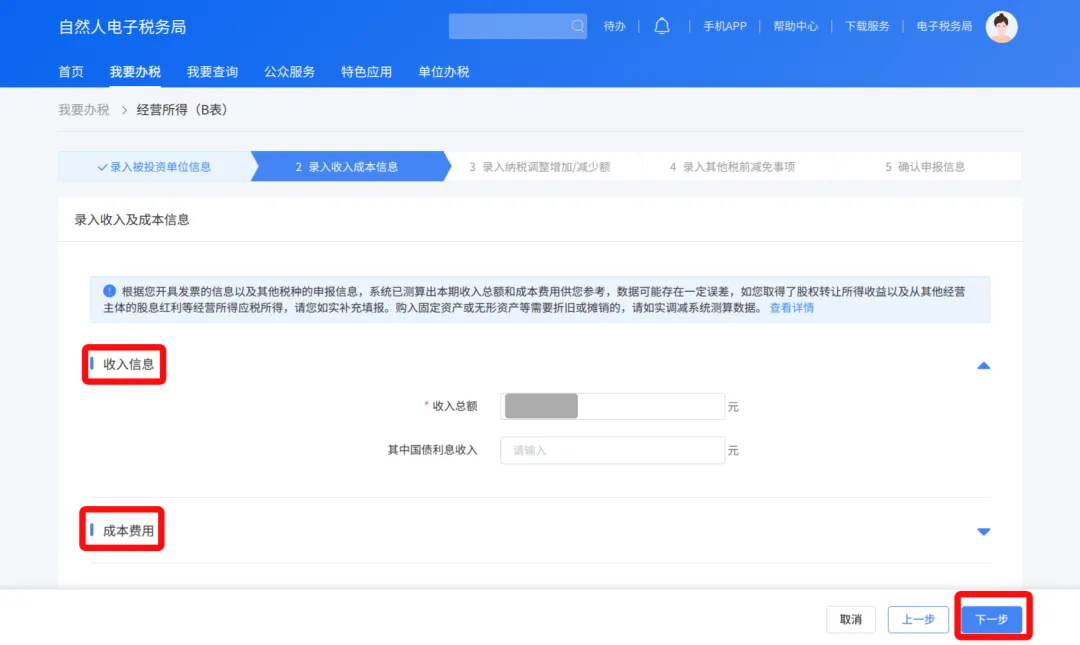Open 电子税务局 from the top bar
The height and width of the screenshot is (645, 1080).
point(943,26)
